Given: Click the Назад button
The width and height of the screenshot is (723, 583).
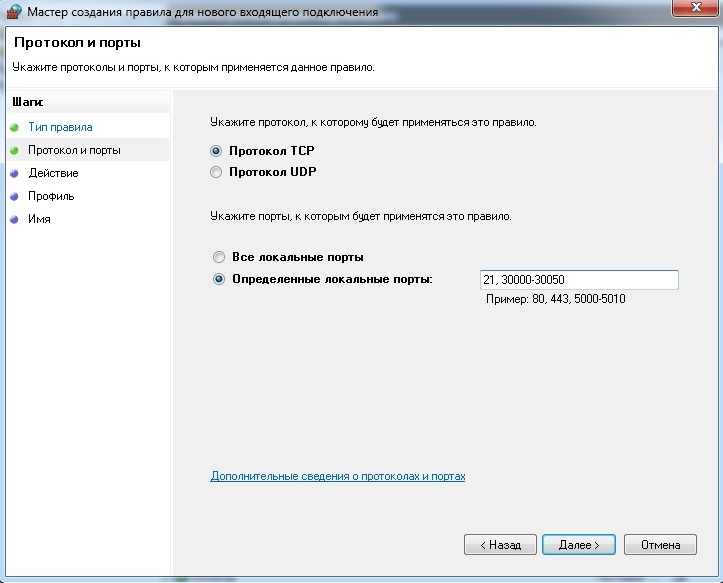Looking at the screenshot, I should 500,545.
